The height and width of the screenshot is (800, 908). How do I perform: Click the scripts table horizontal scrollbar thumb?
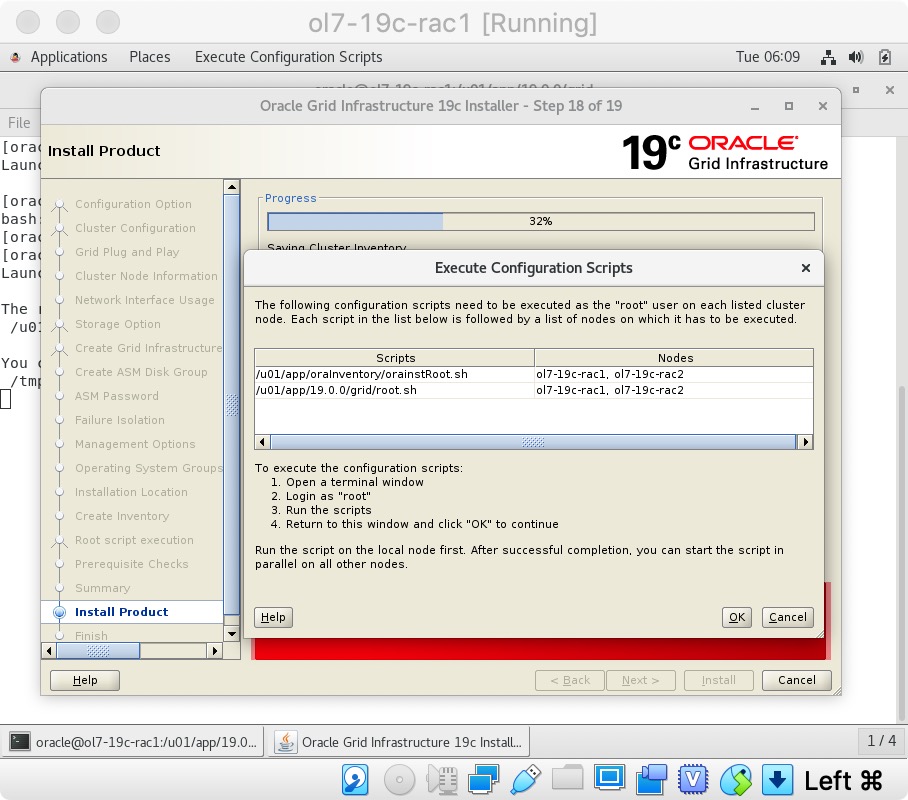click(x=533, y=442)
